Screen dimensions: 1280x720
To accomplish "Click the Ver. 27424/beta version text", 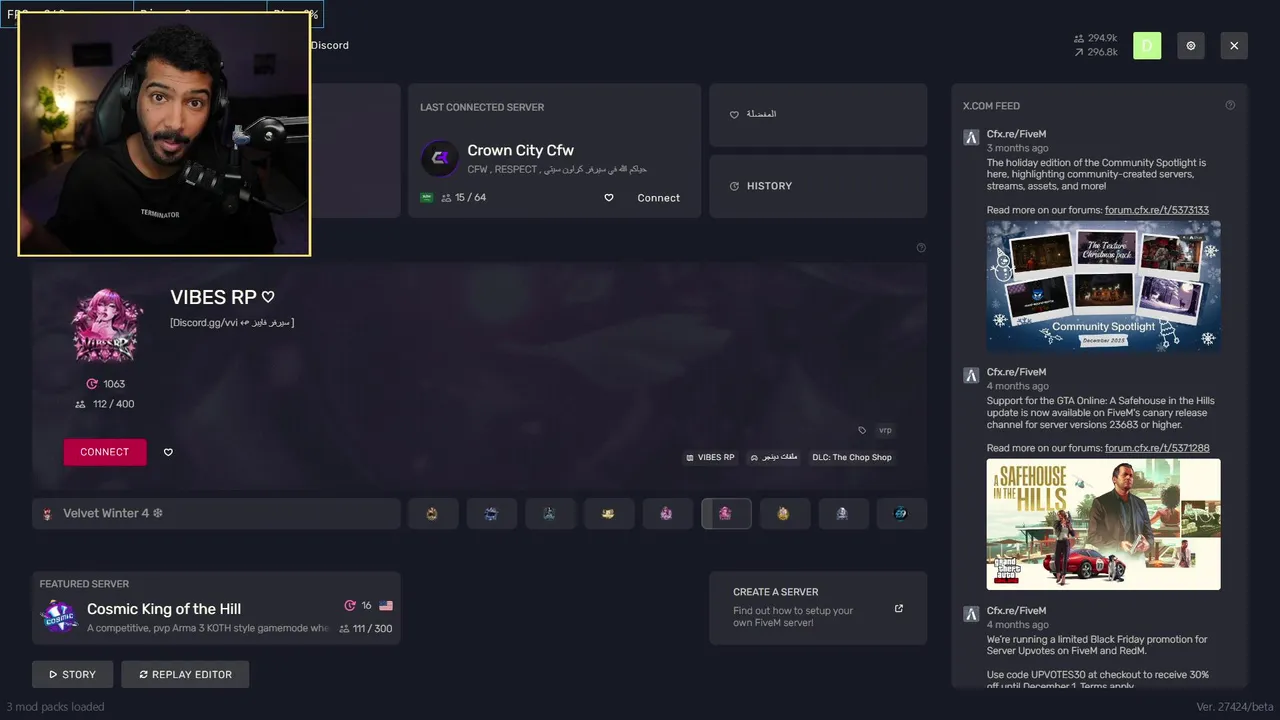I will [1235, 706].
